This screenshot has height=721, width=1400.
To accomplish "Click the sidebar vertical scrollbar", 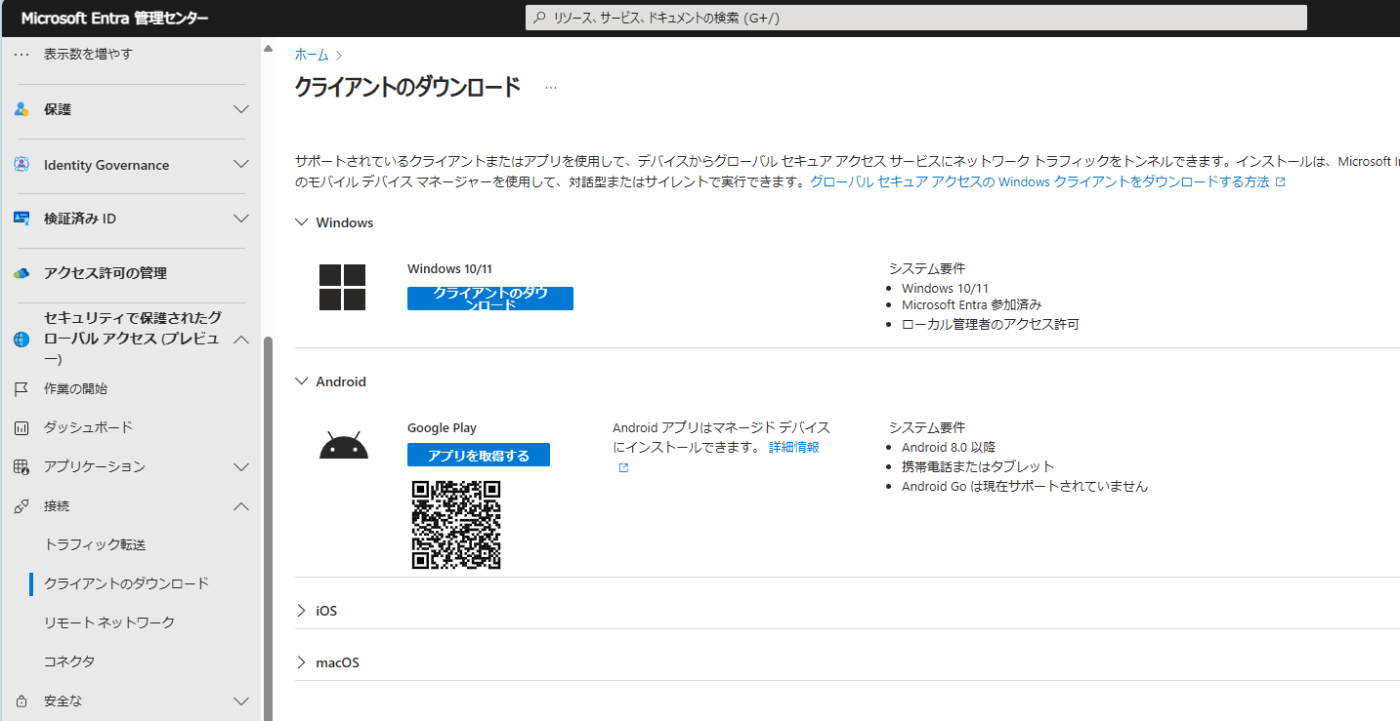I will pos(267,530).
